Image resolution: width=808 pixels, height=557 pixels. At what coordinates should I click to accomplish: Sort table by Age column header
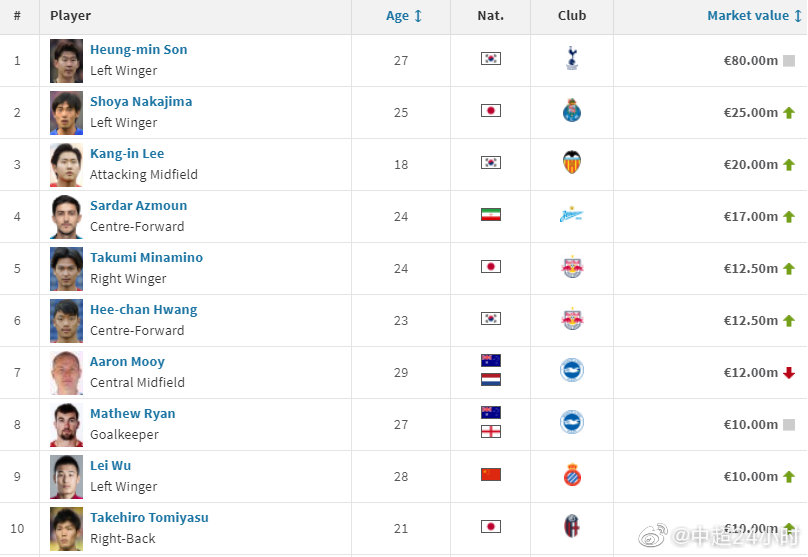click(403, 16)
